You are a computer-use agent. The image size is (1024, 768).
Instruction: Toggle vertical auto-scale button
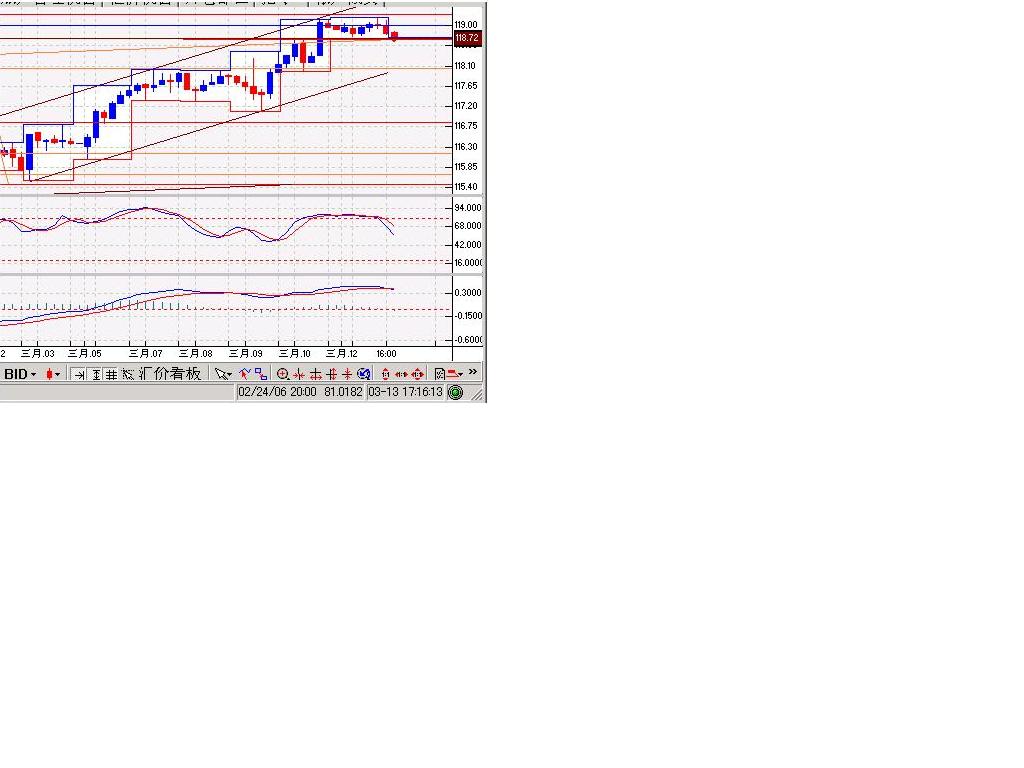(x=96, y=375)
